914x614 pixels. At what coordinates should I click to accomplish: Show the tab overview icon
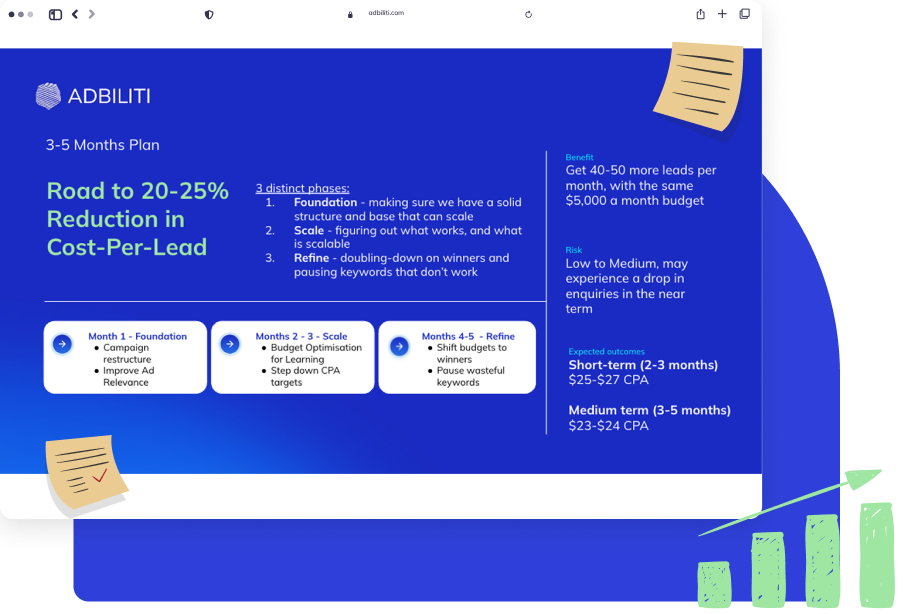pyautogui.click(x=744, y=14)
